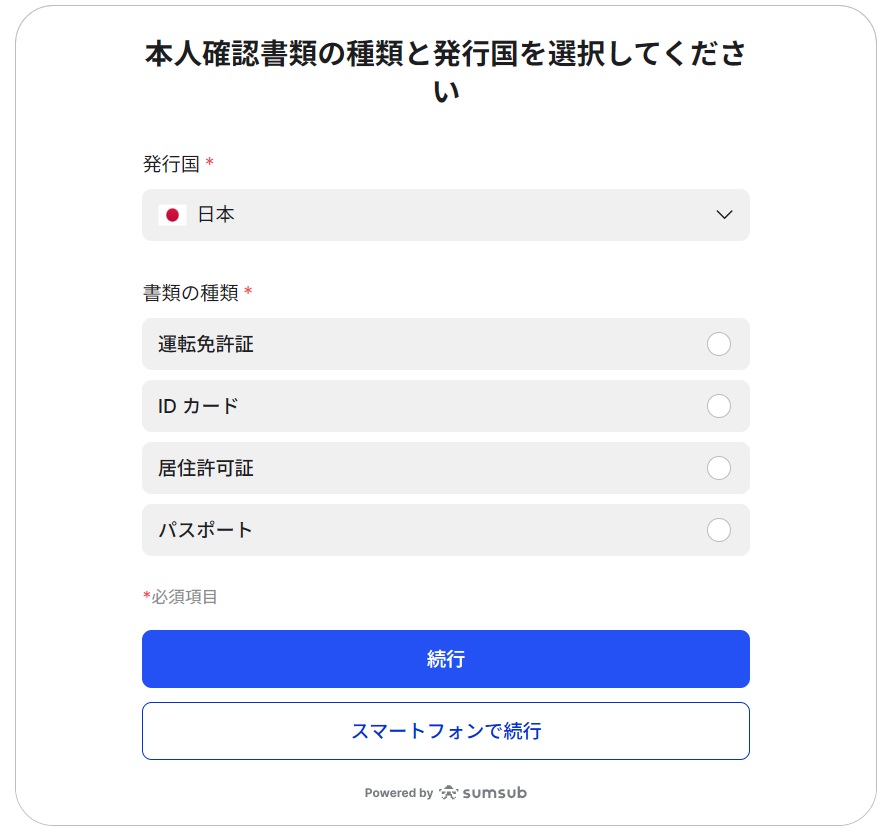Click the パスポート option label text

point(206,531)
